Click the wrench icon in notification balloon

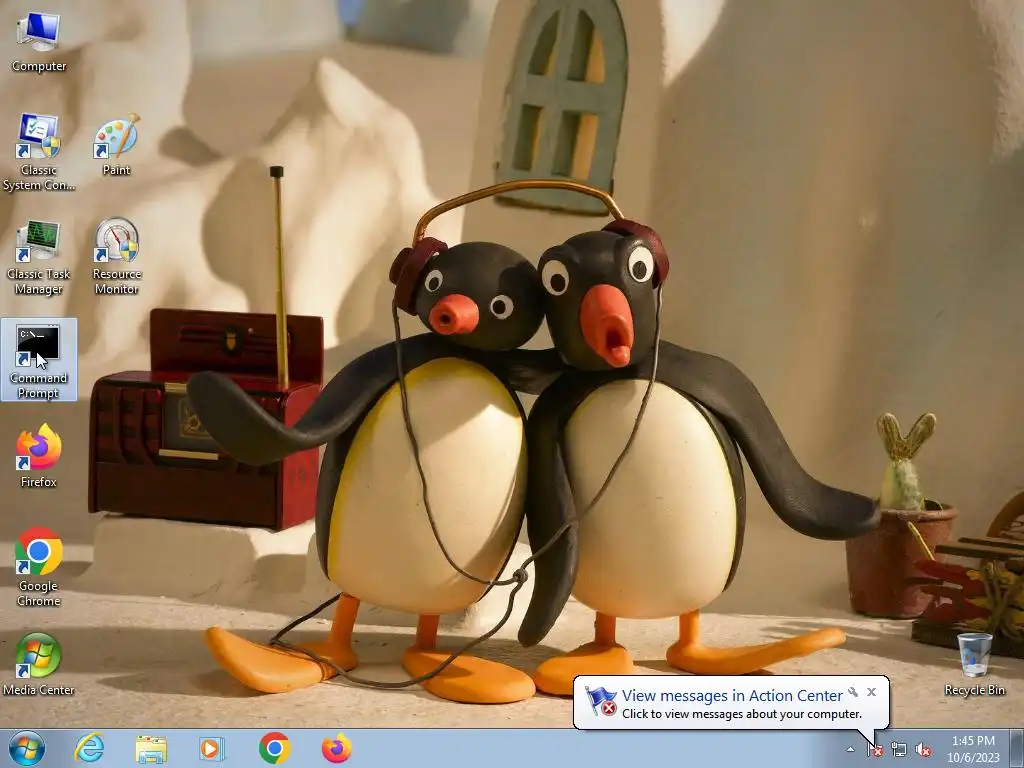(853, 692)
